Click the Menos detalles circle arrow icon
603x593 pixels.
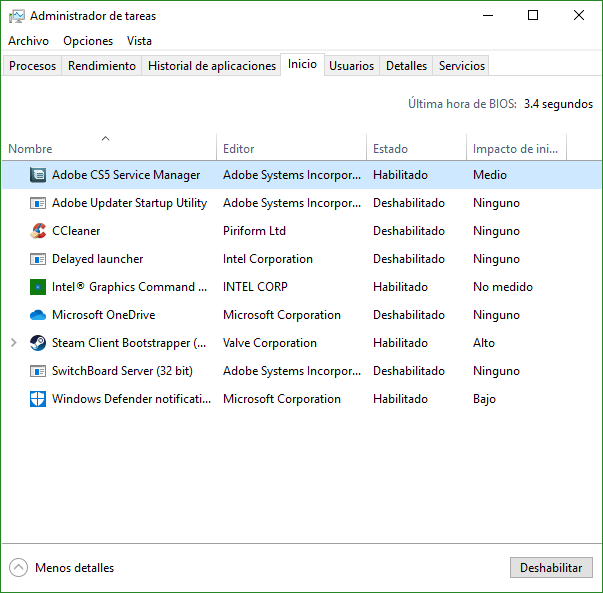[18, 568]
